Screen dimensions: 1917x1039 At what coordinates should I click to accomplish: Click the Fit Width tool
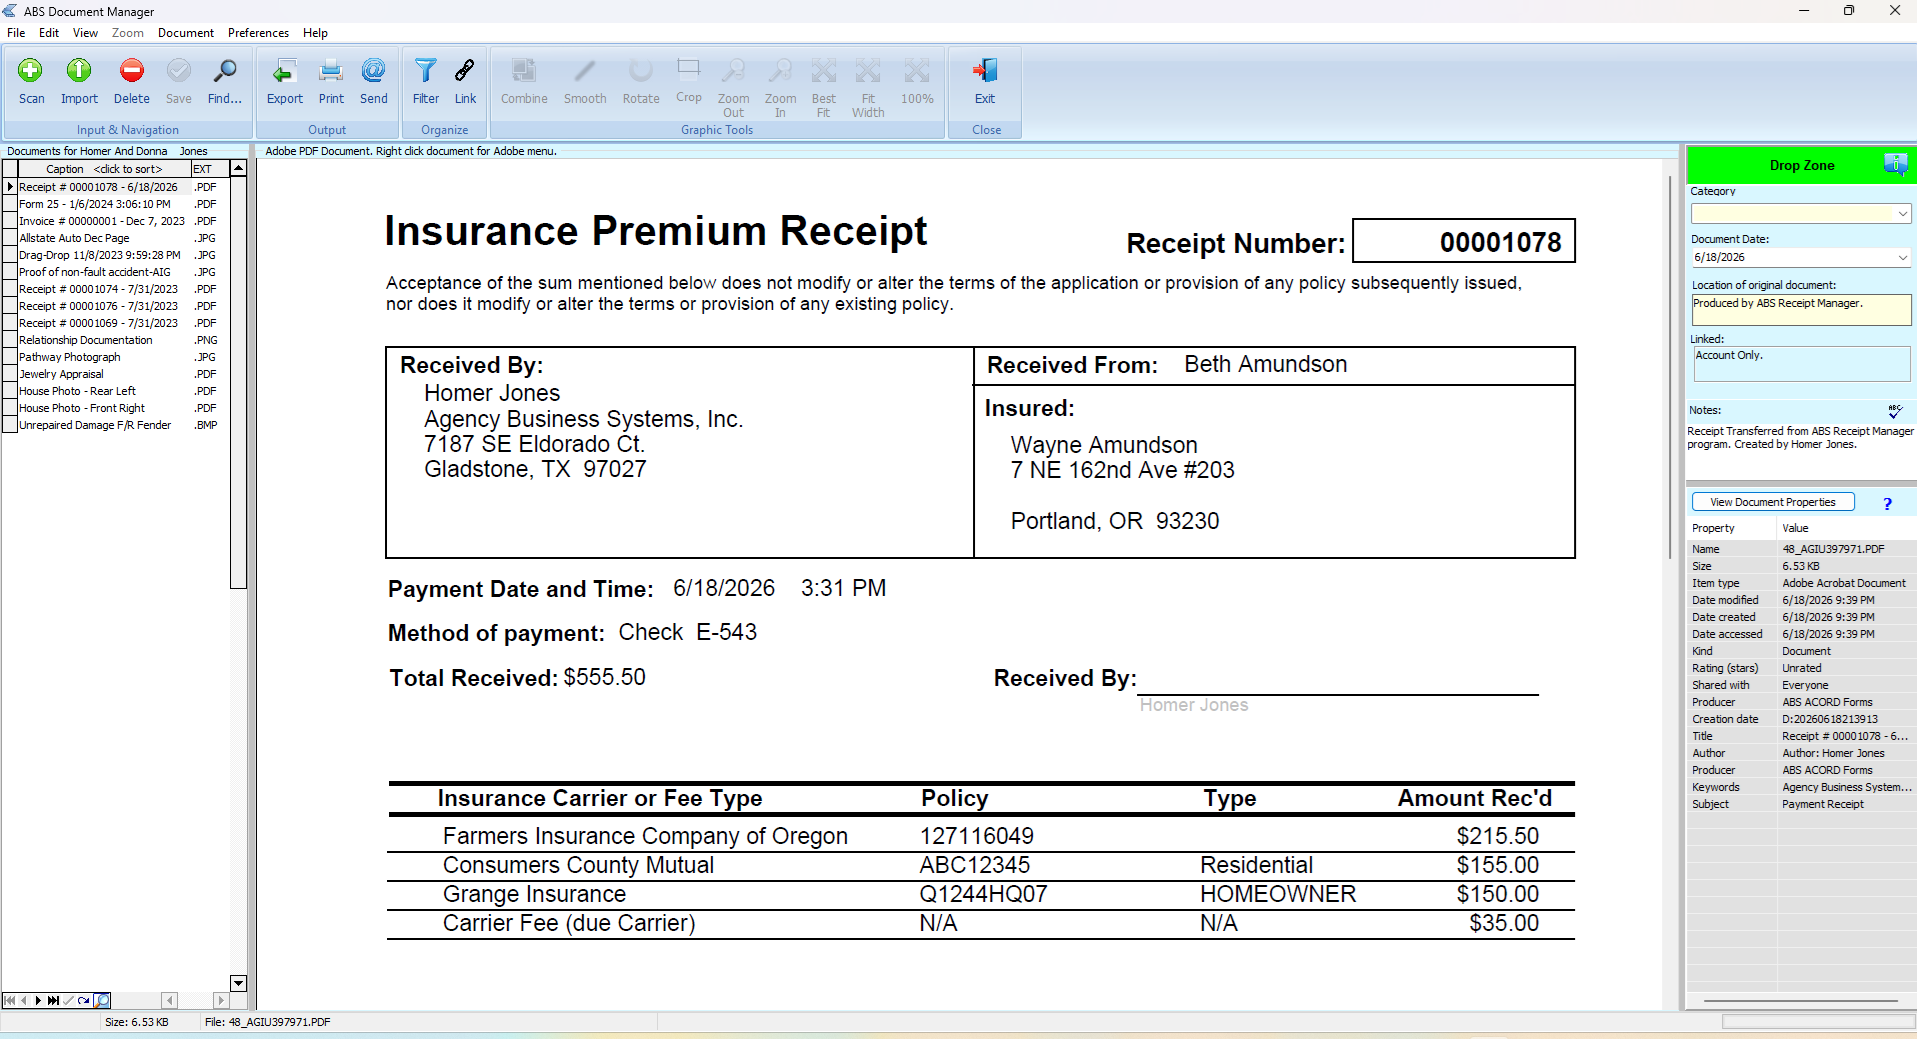tap(868, 71)
